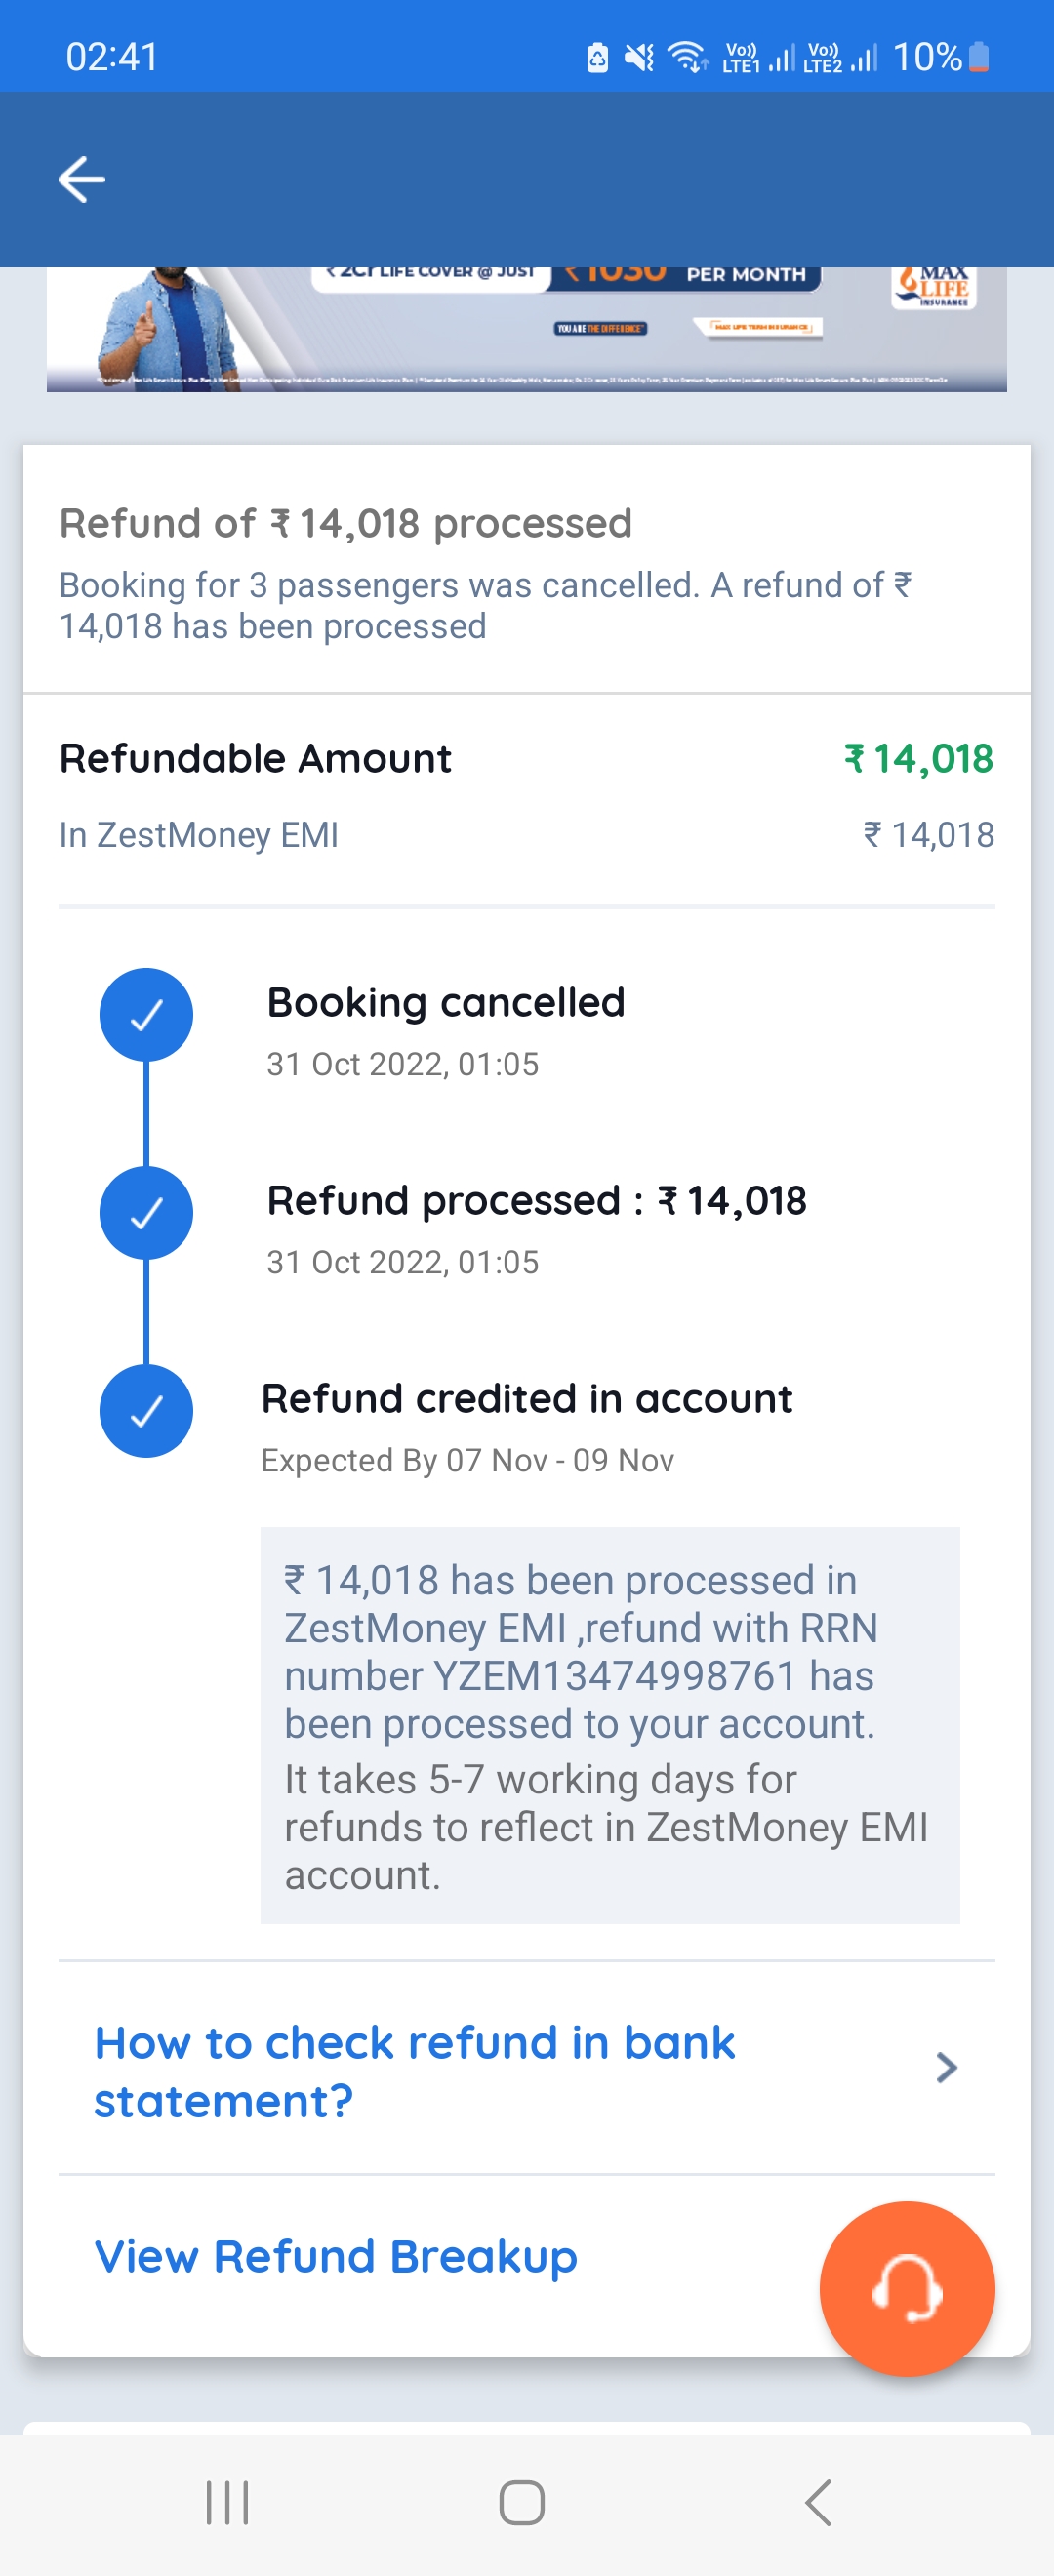Viewport: 1054px width, 2576px height.
Task: Tap the Wi-Fi status icon
Action: coord(687,57)
